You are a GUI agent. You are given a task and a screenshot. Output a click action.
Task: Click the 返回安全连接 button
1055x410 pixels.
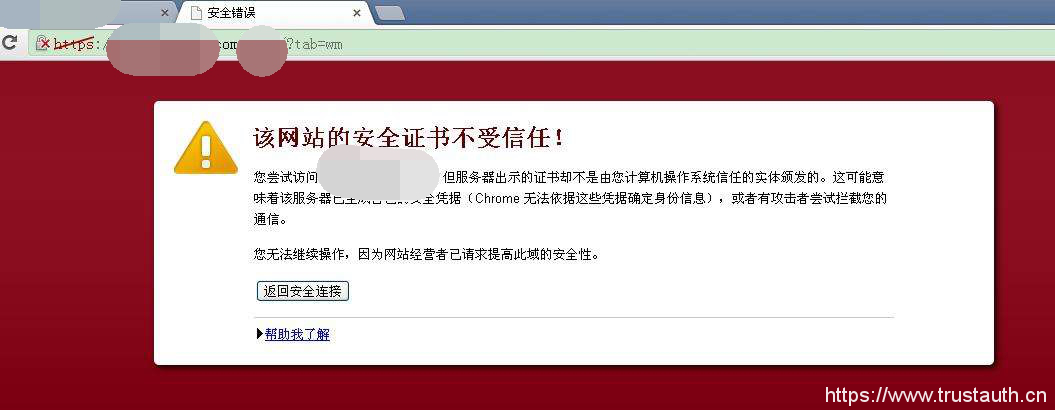(303, 292)
